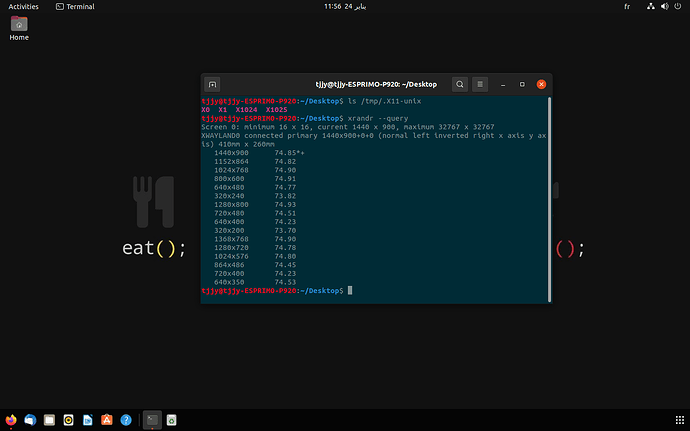Click the 'xrandr --query' command text
The image size is (690, 431).
pos(378,118)
